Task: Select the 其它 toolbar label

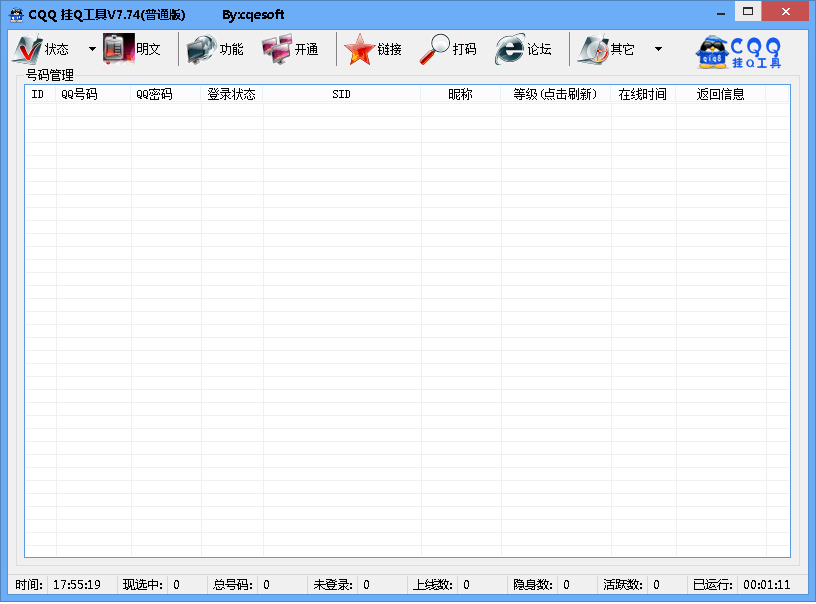Action: click(622, 49)
